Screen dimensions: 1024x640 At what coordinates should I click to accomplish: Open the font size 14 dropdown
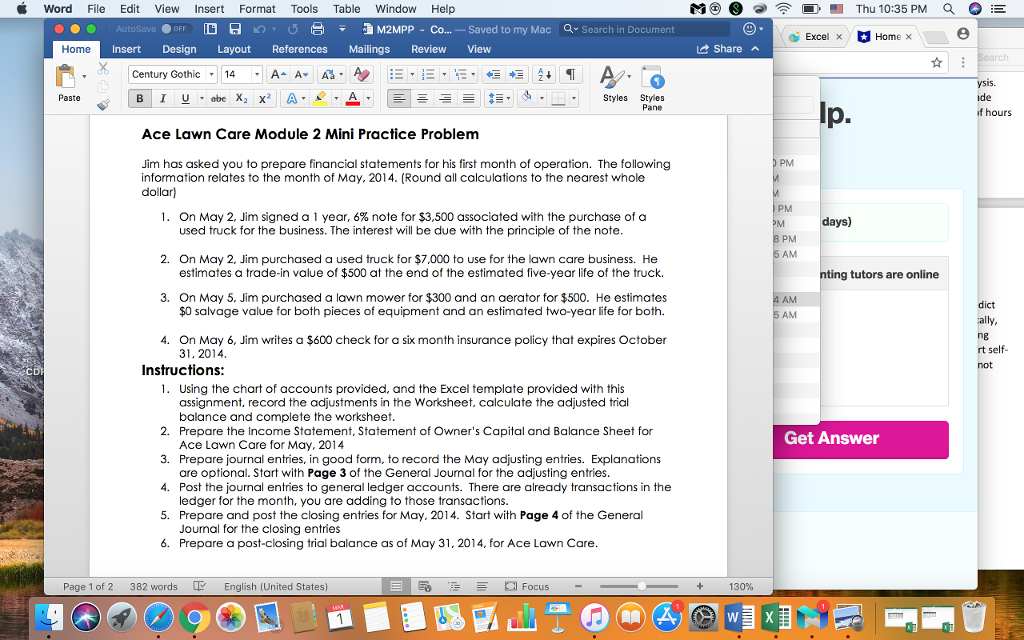pyautogui.click(x=257, y=74)
